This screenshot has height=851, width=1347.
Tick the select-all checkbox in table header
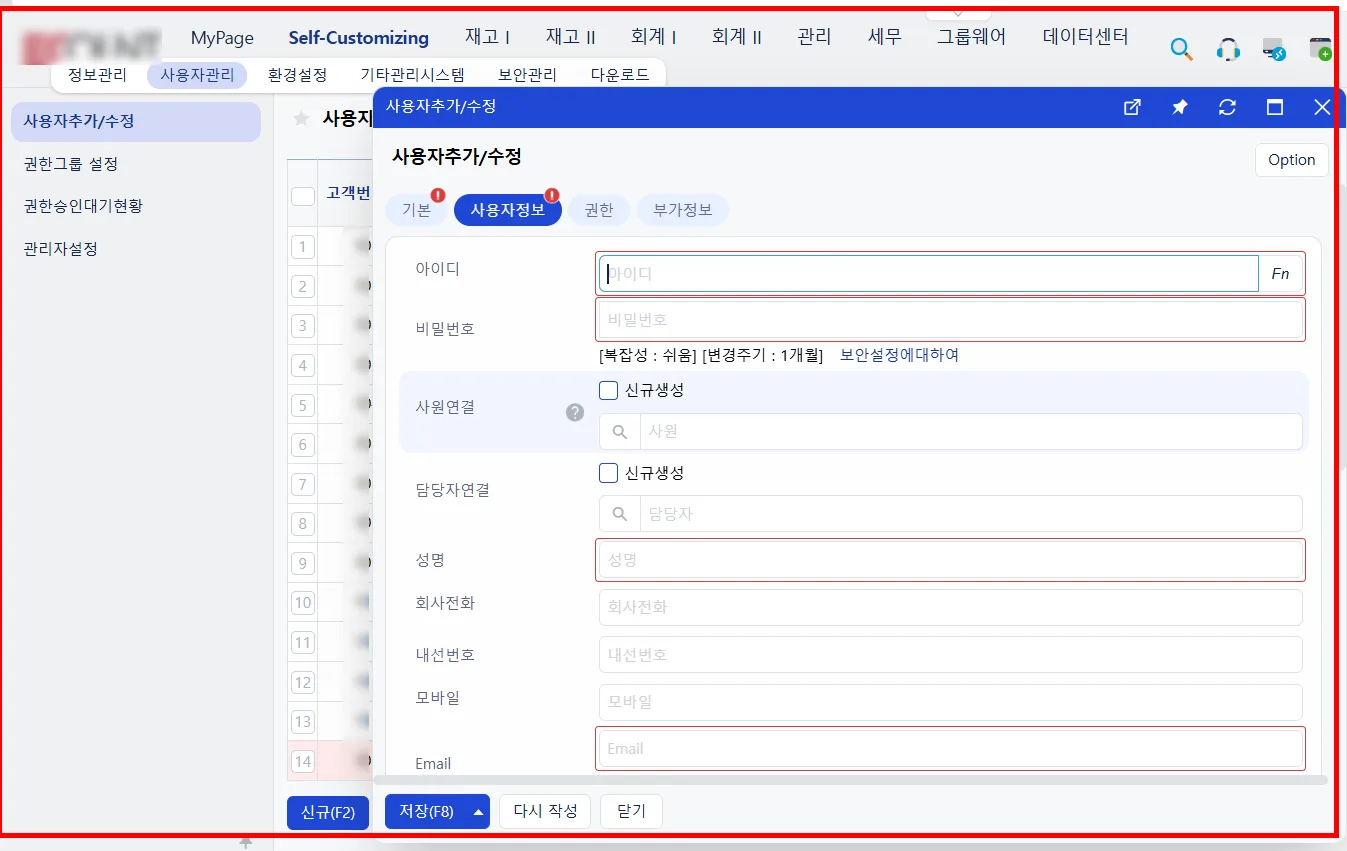tap(303, 196)
